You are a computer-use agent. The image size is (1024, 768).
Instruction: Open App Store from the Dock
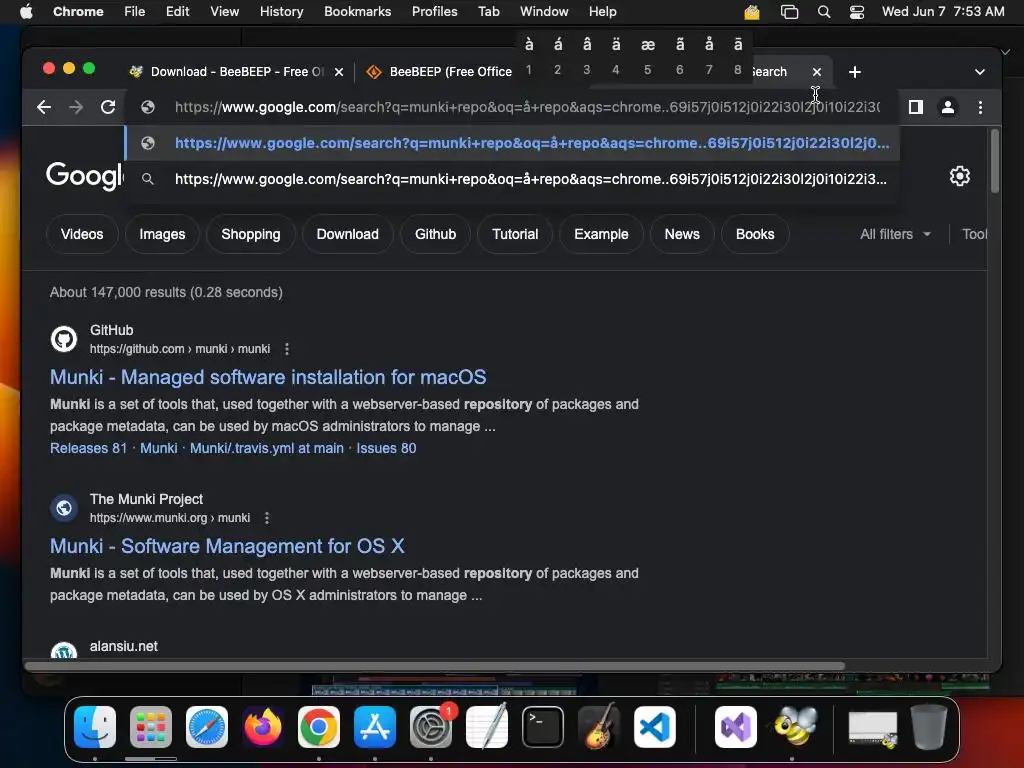375,726
